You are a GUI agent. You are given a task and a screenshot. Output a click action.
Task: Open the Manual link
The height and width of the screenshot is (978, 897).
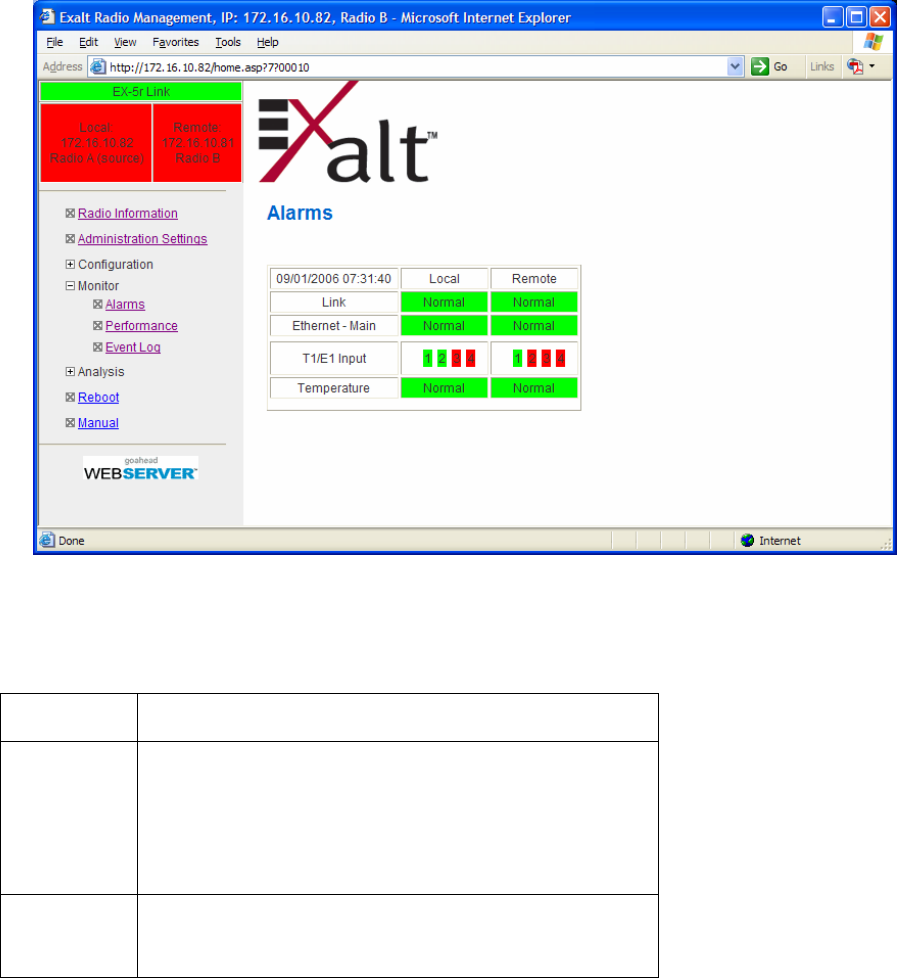click(x=98, y=423)
